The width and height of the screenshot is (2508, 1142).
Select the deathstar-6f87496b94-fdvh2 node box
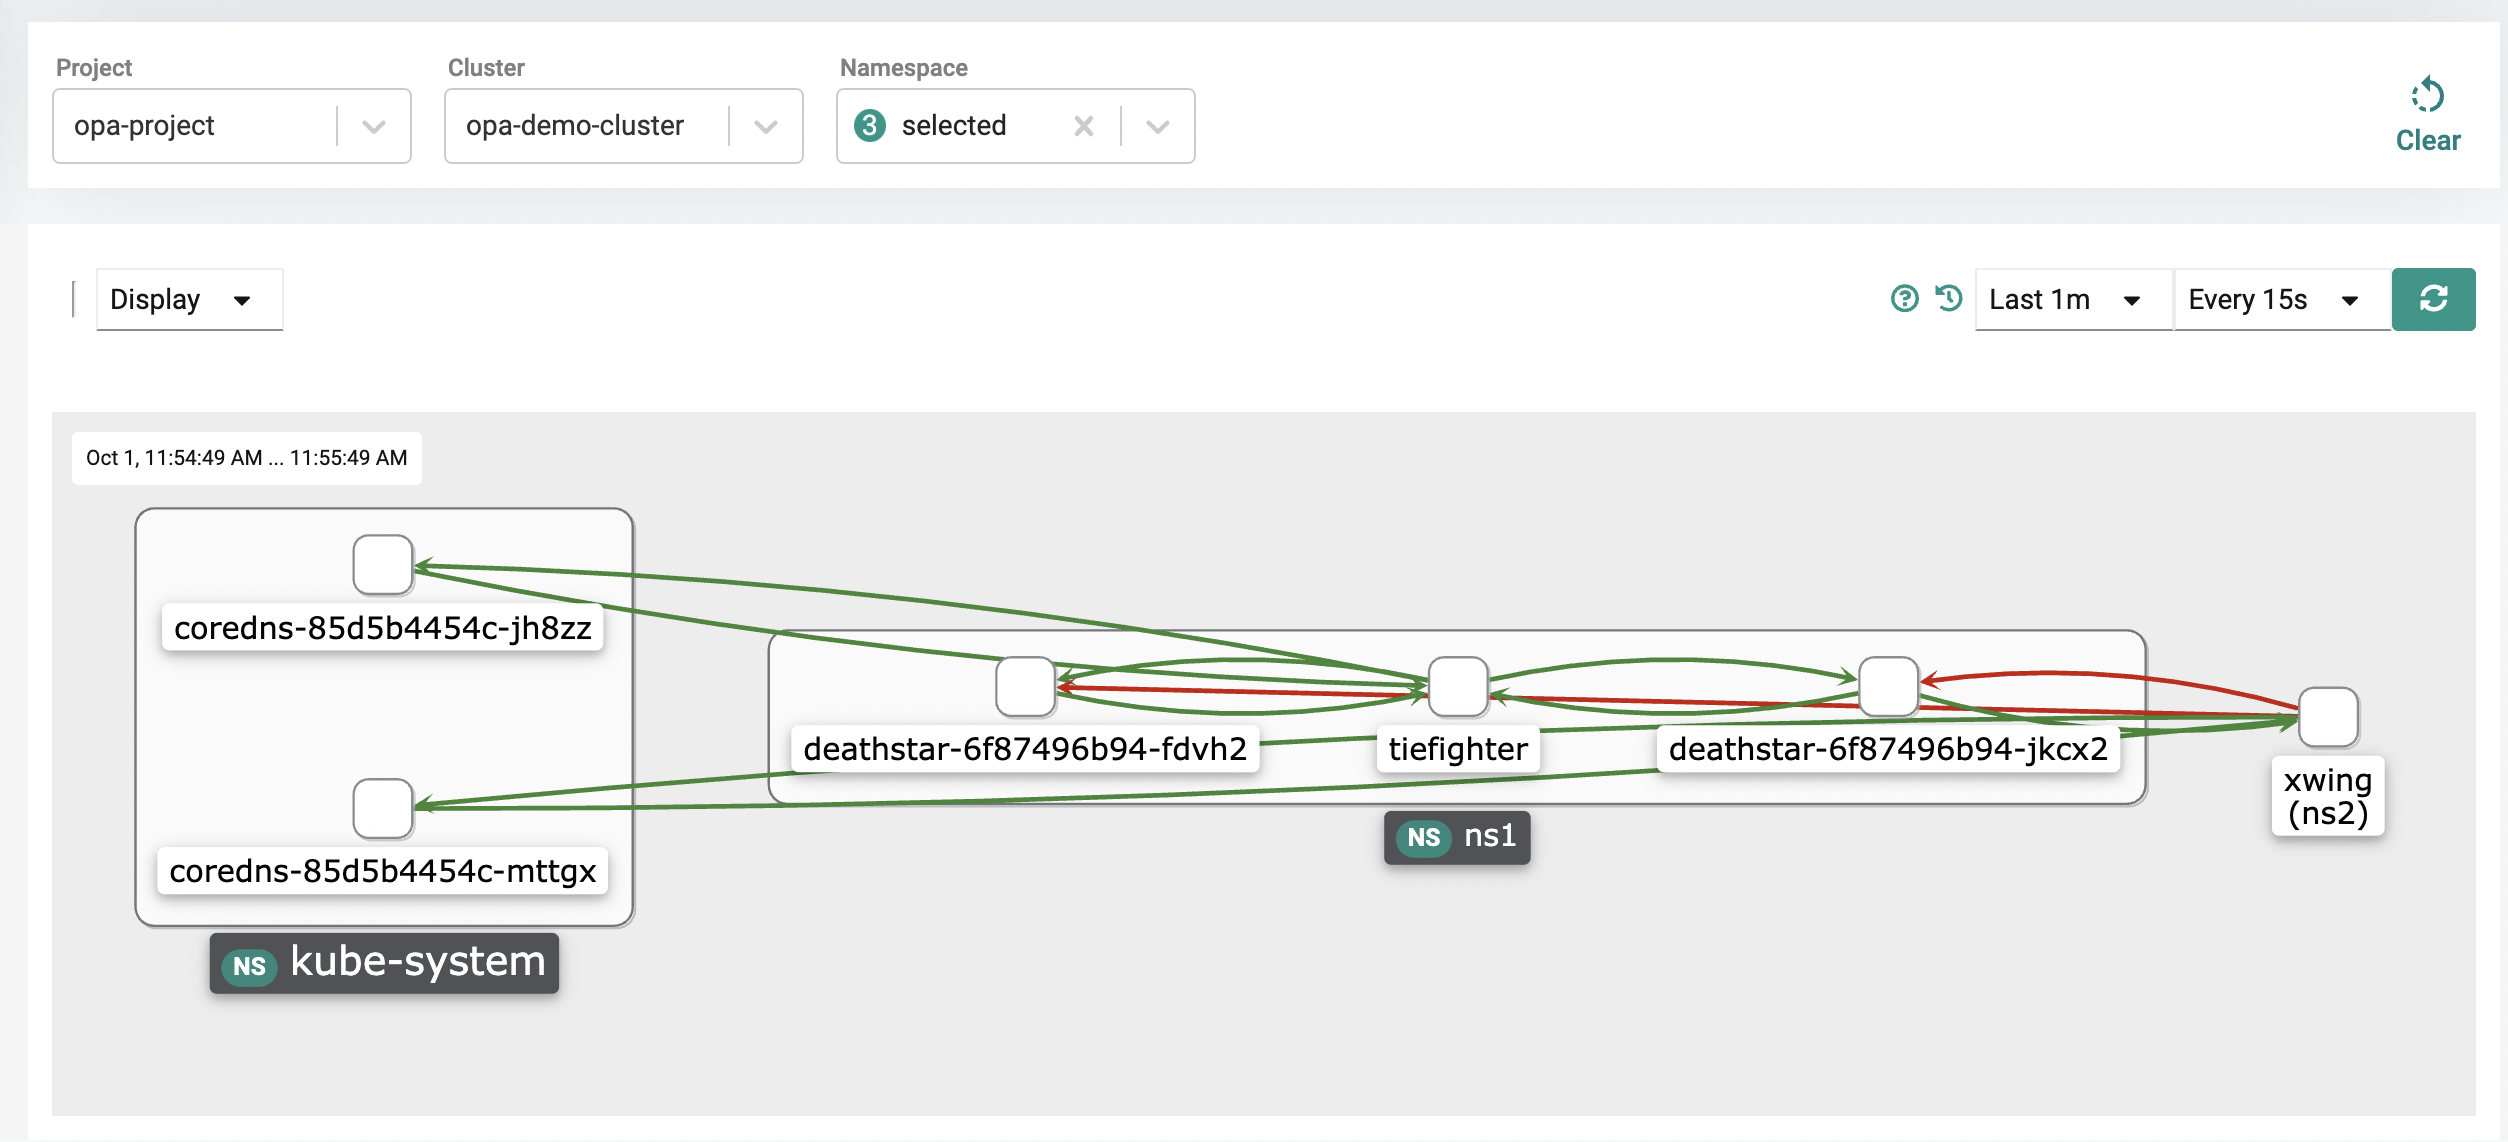click(1025, 686)
